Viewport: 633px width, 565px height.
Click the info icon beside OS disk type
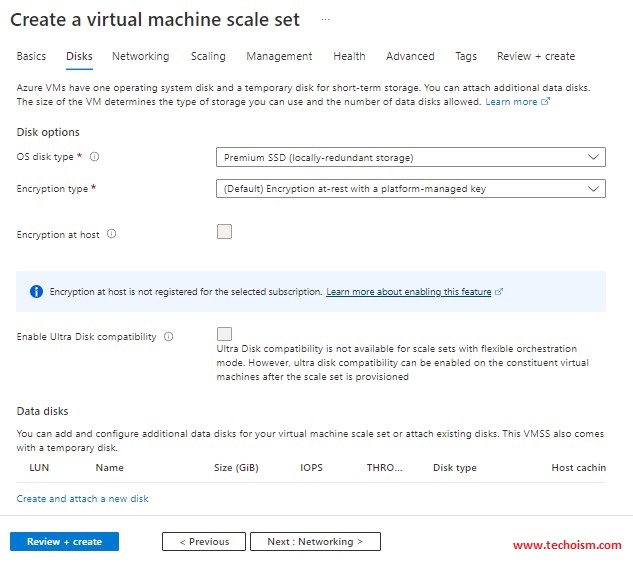tap(94, 157)
